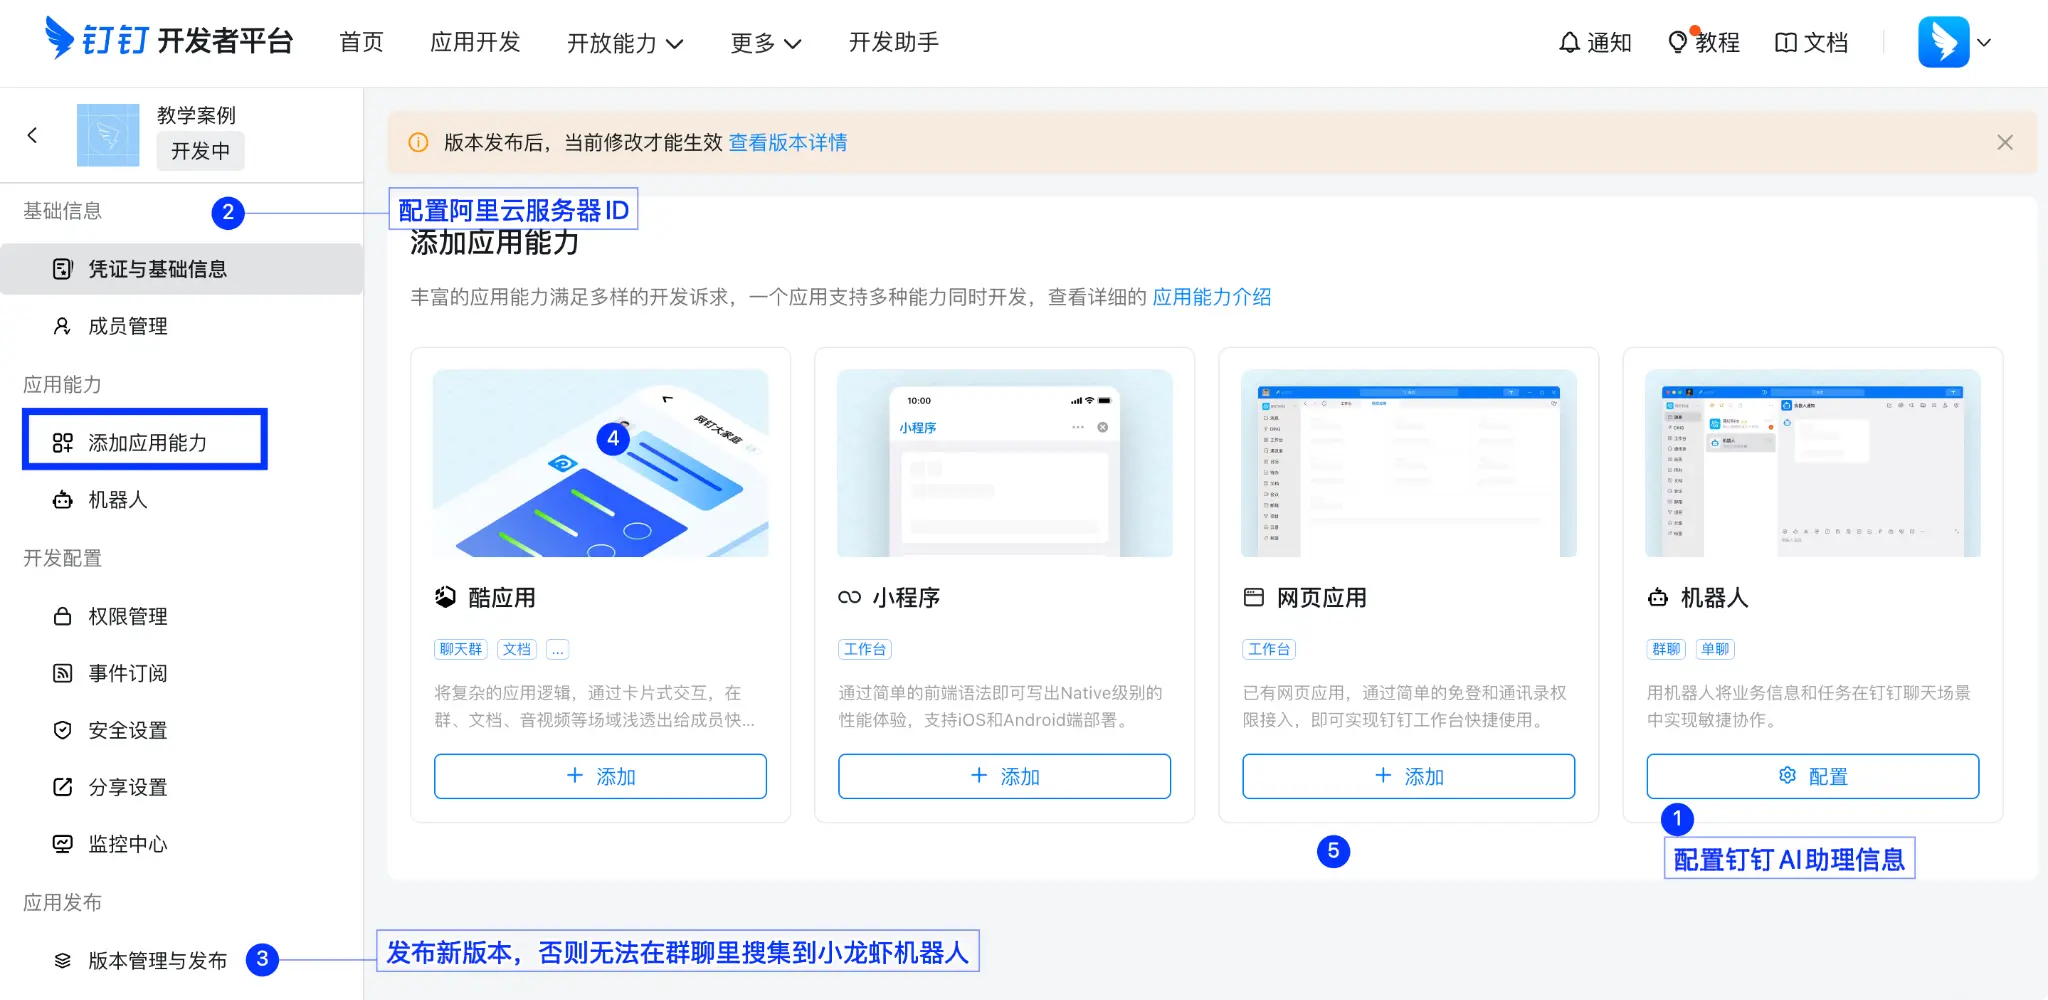Click the 通知 notification bell
Screen dimensions: 2048x1000
[1595, 42]
